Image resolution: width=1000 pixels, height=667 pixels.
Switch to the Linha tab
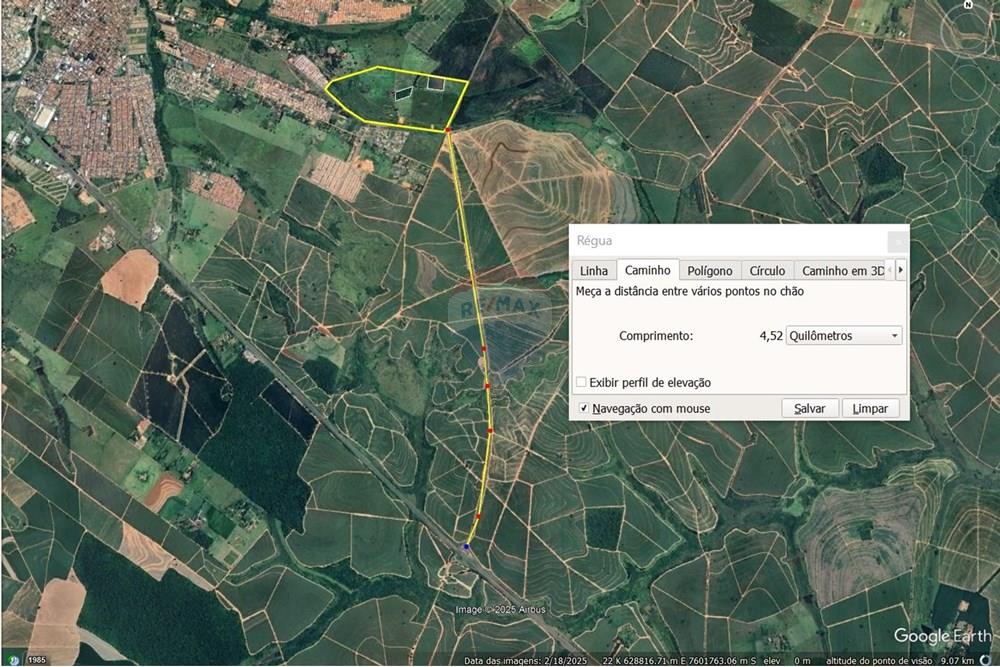[593, 271]
